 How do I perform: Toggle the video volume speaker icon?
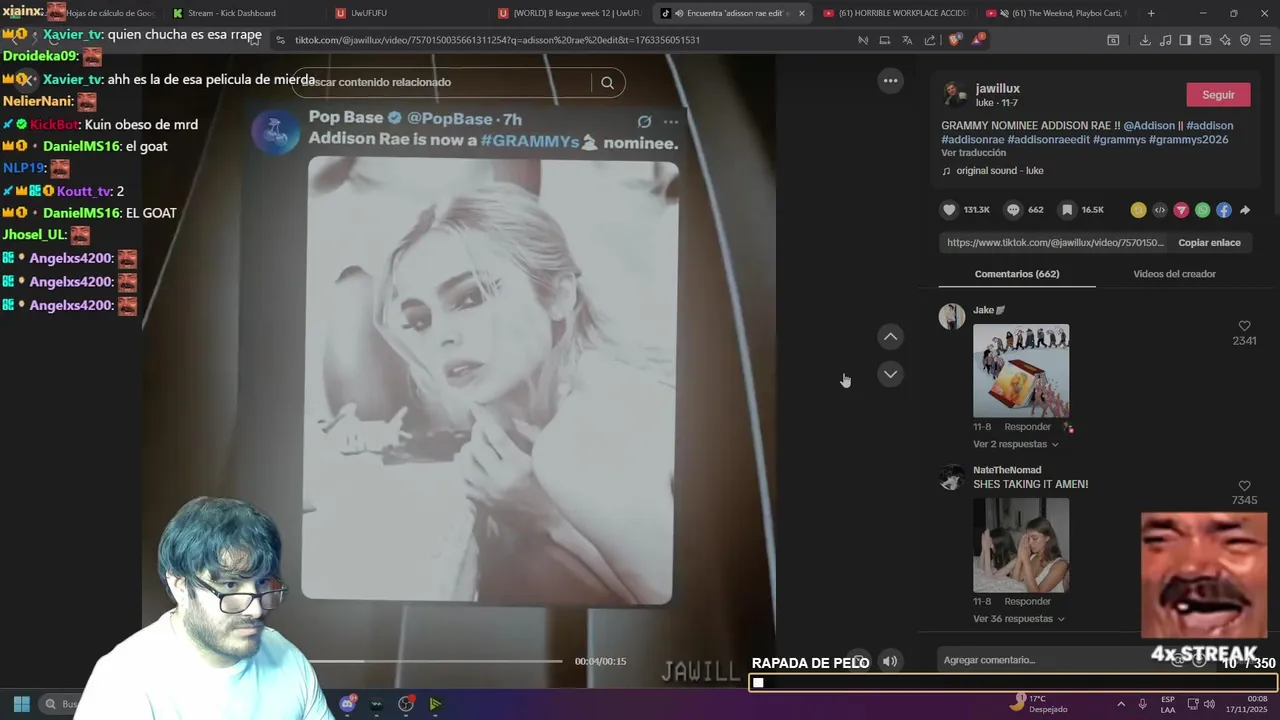click(890, 661)
